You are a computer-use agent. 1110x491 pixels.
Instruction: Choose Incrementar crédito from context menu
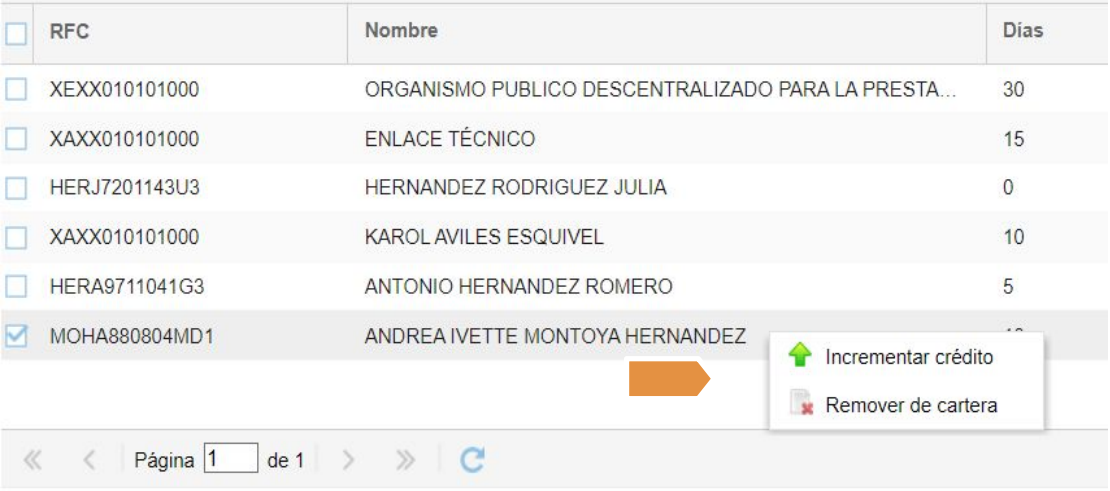click(x=908, y=357)
